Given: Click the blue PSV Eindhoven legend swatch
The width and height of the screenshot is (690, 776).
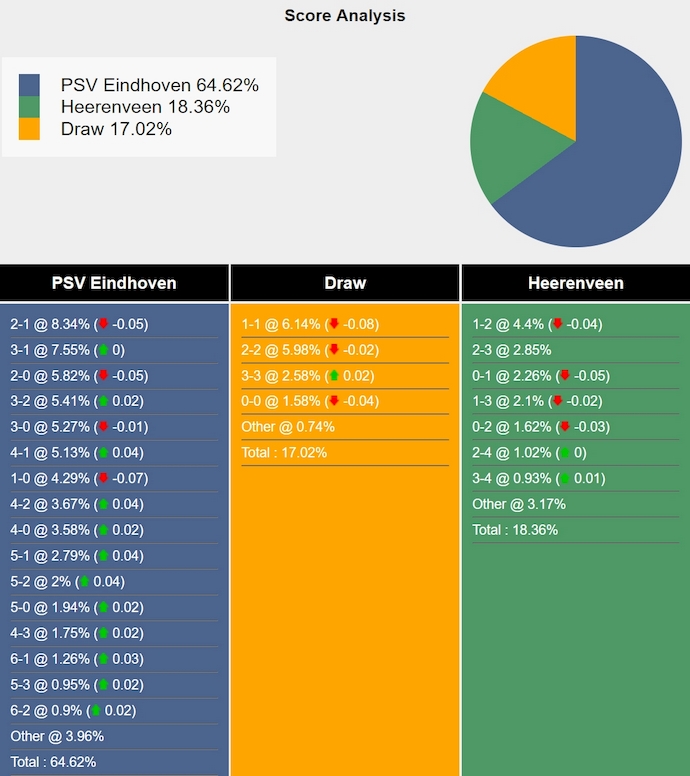Looking at the screenshot, I should [30, 85].
